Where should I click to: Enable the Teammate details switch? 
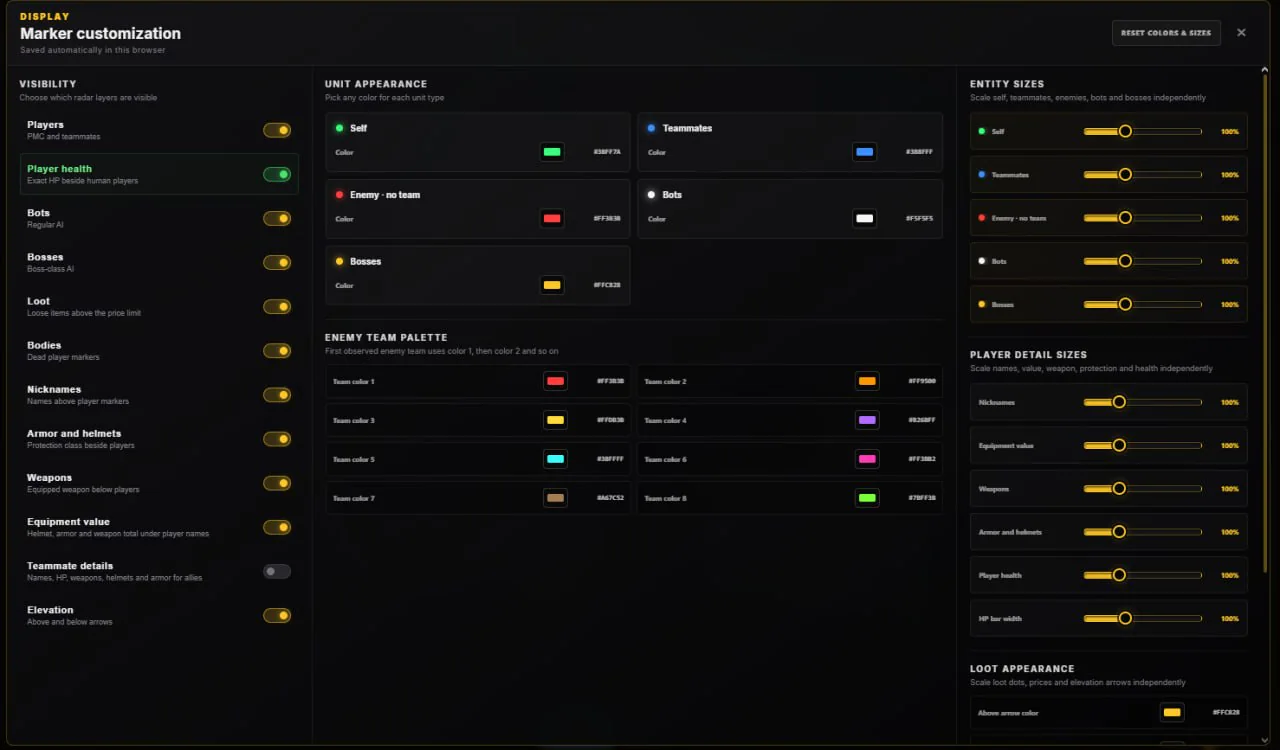coord(277,571)
